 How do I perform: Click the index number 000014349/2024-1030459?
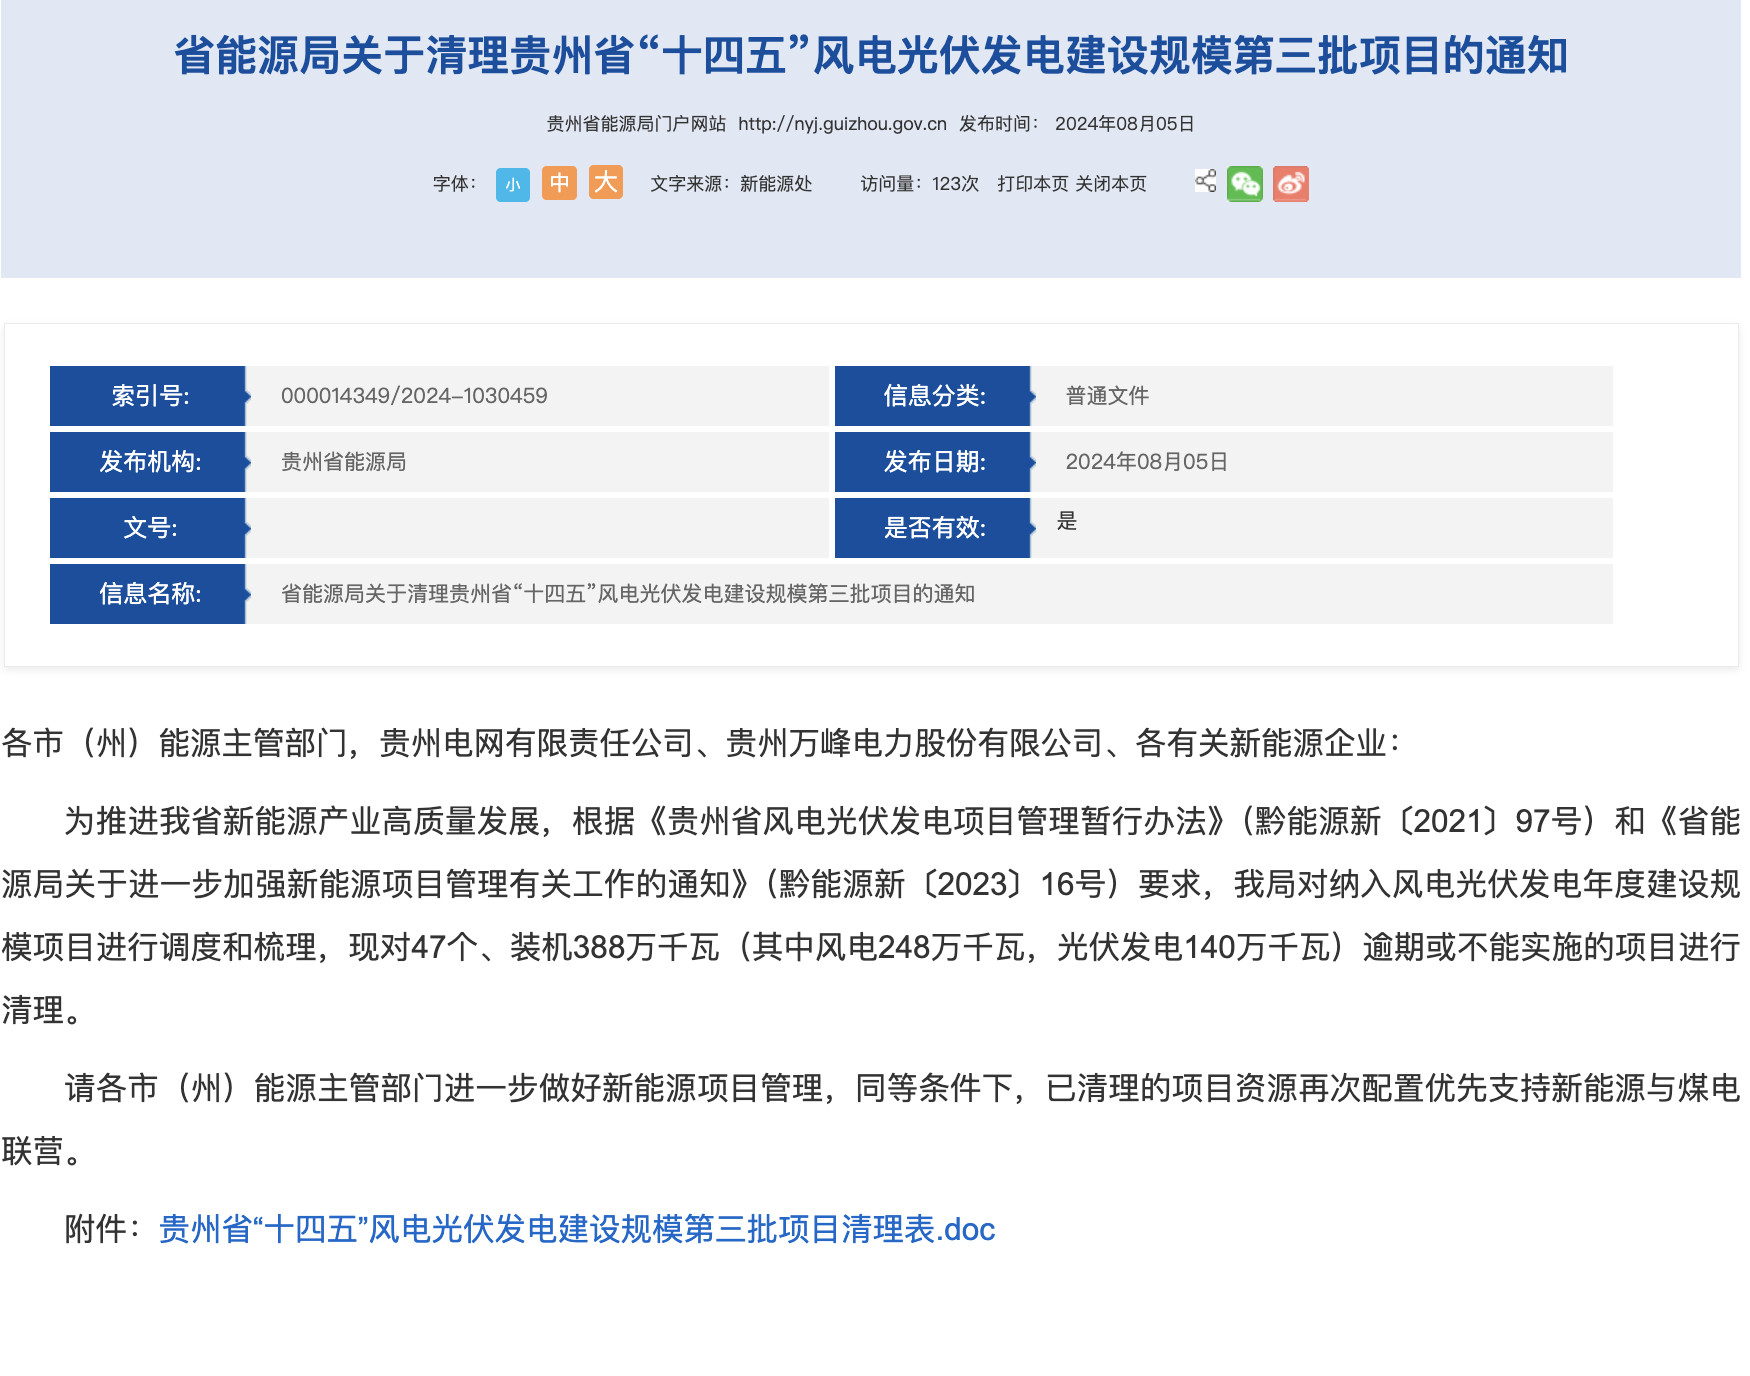click(x=414, y=396)
